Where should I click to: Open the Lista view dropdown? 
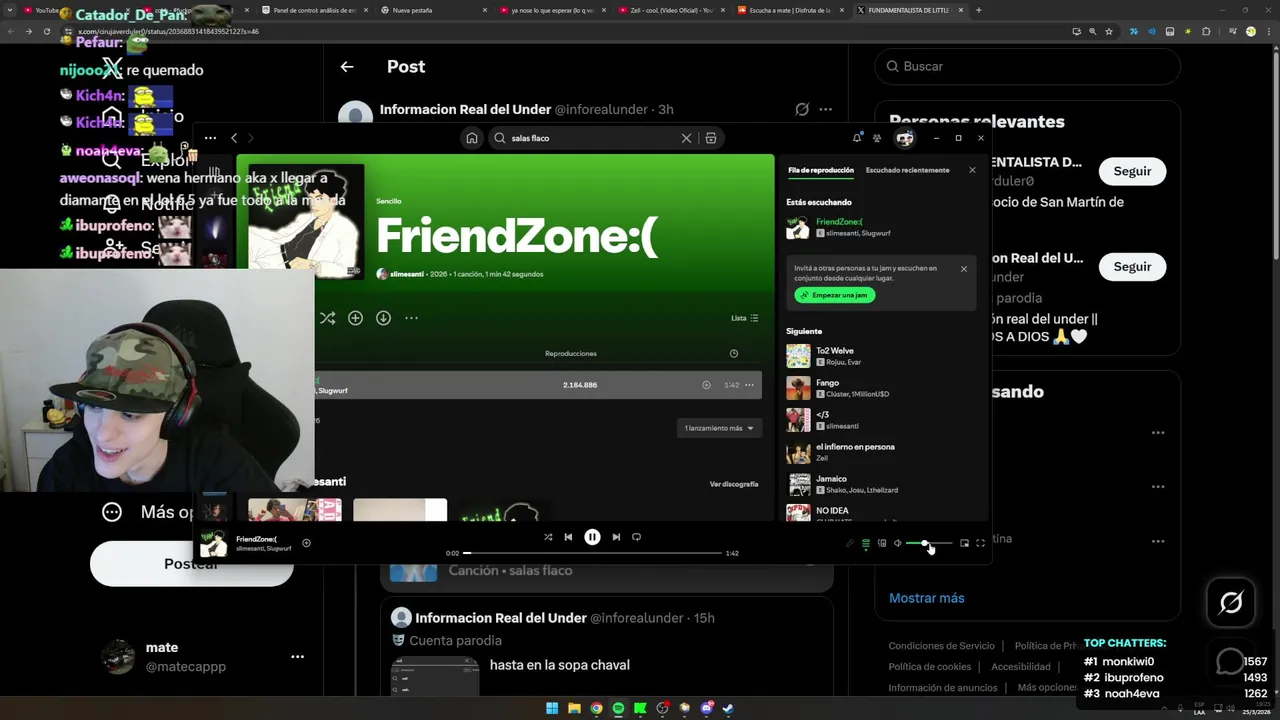(744, 318)
